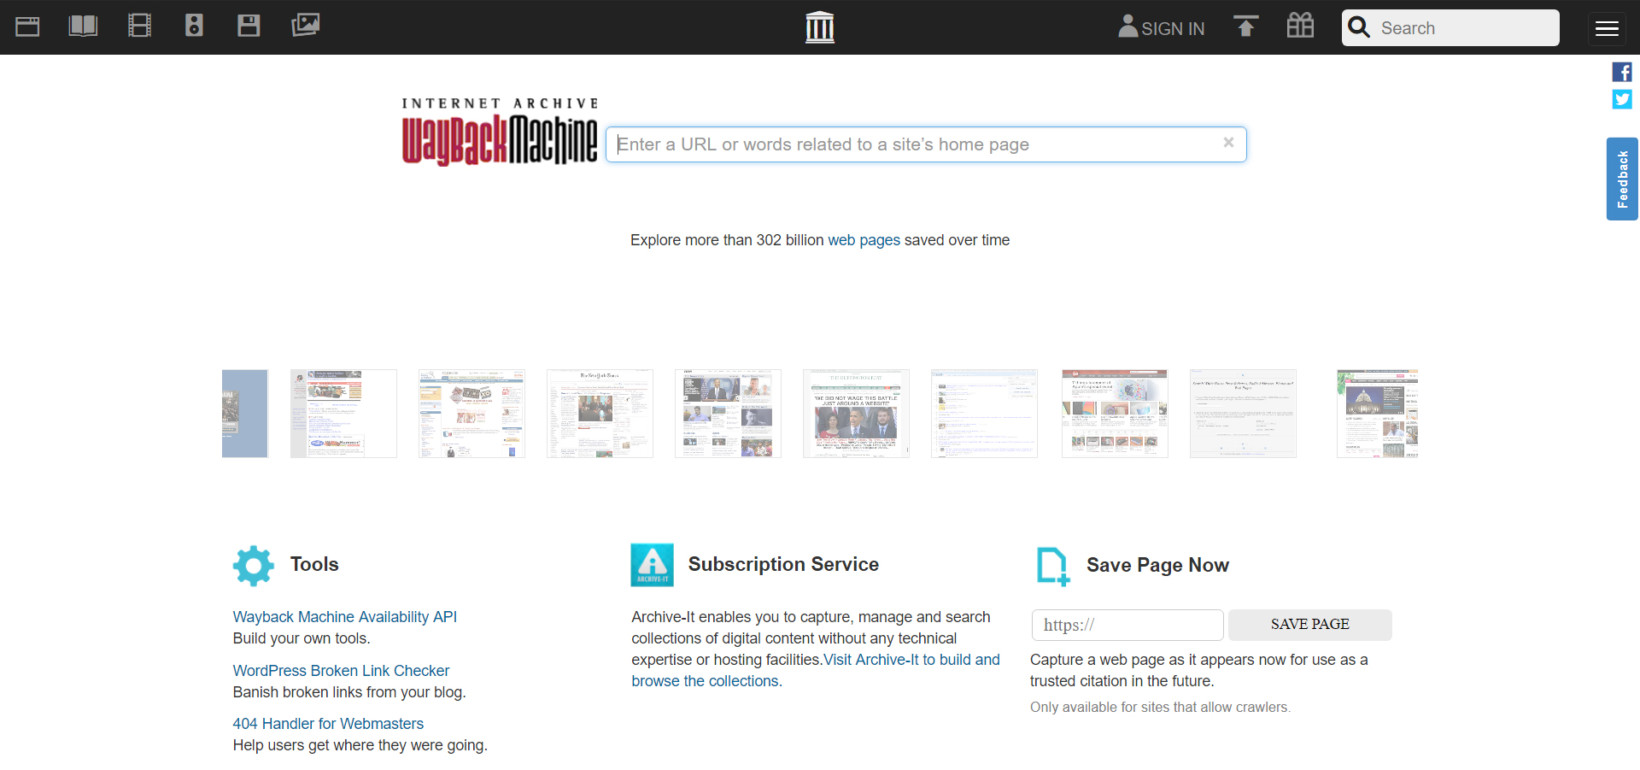1640x770 pixels.
Task: Open the seventh mostly white thumbnail
Action: tap(984, 414)
